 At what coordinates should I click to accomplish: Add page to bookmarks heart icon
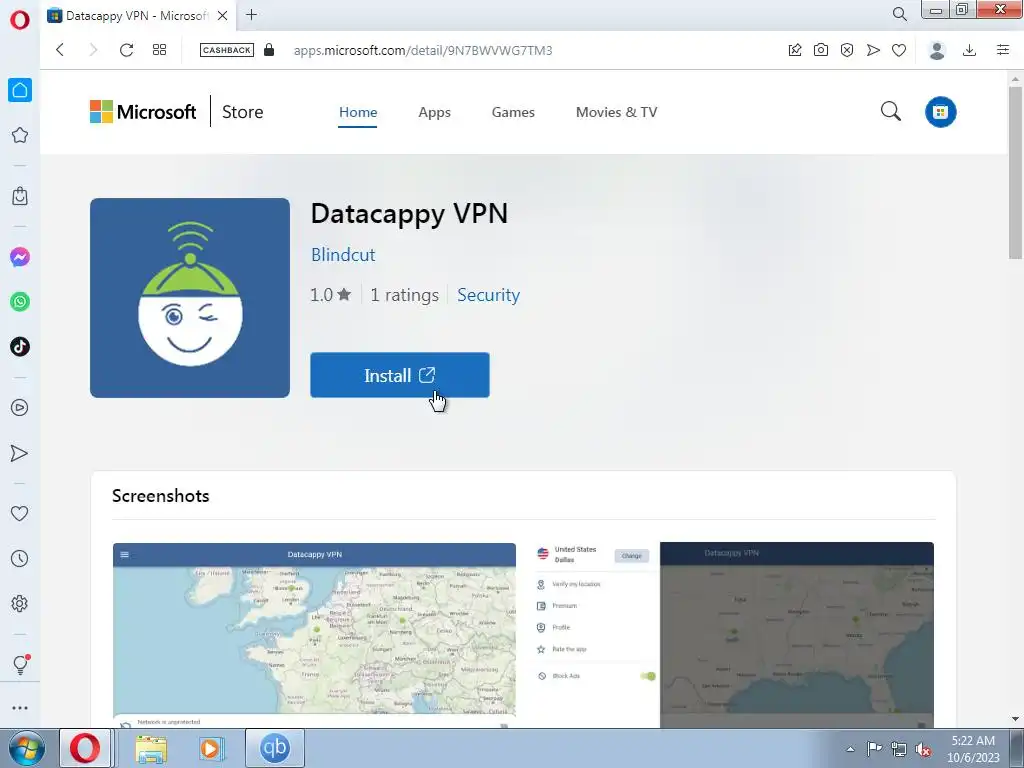tap(899, 50)
